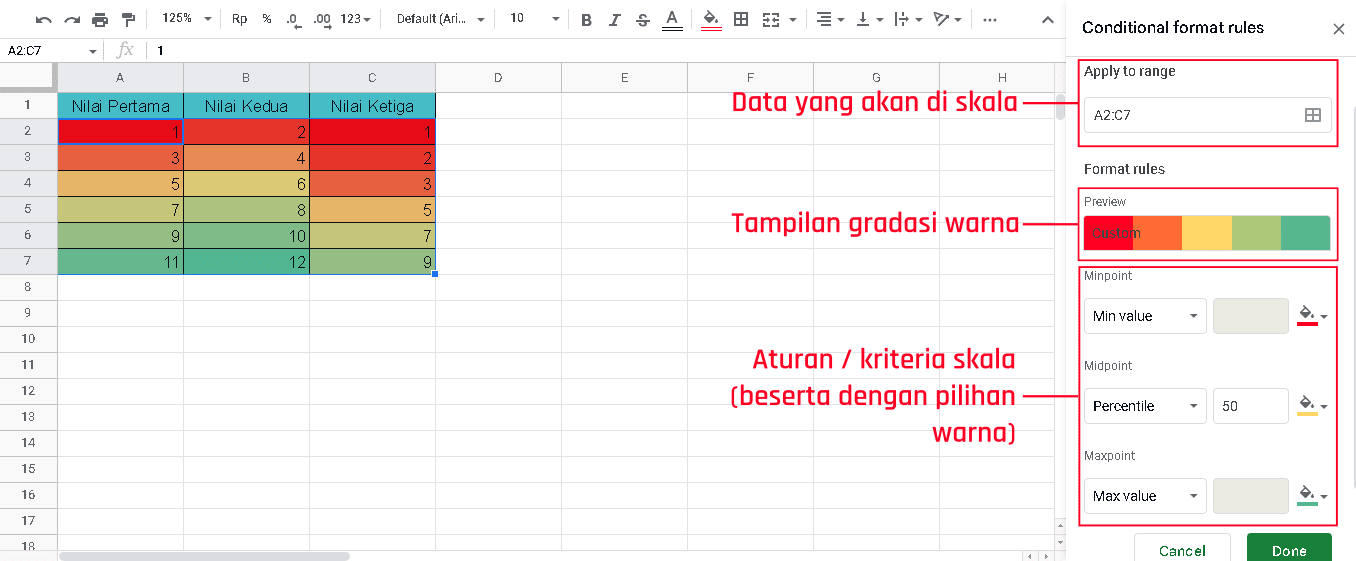Toggle strikethrough formatting

tap(642, 19)
